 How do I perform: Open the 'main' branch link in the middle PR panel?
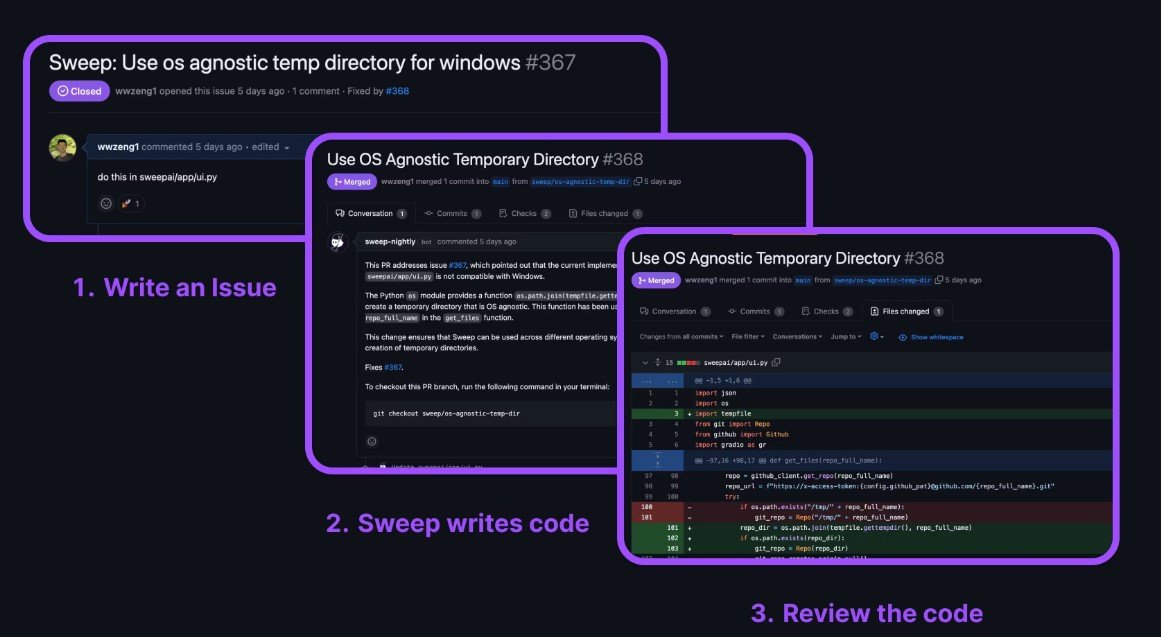pos(501,181)
